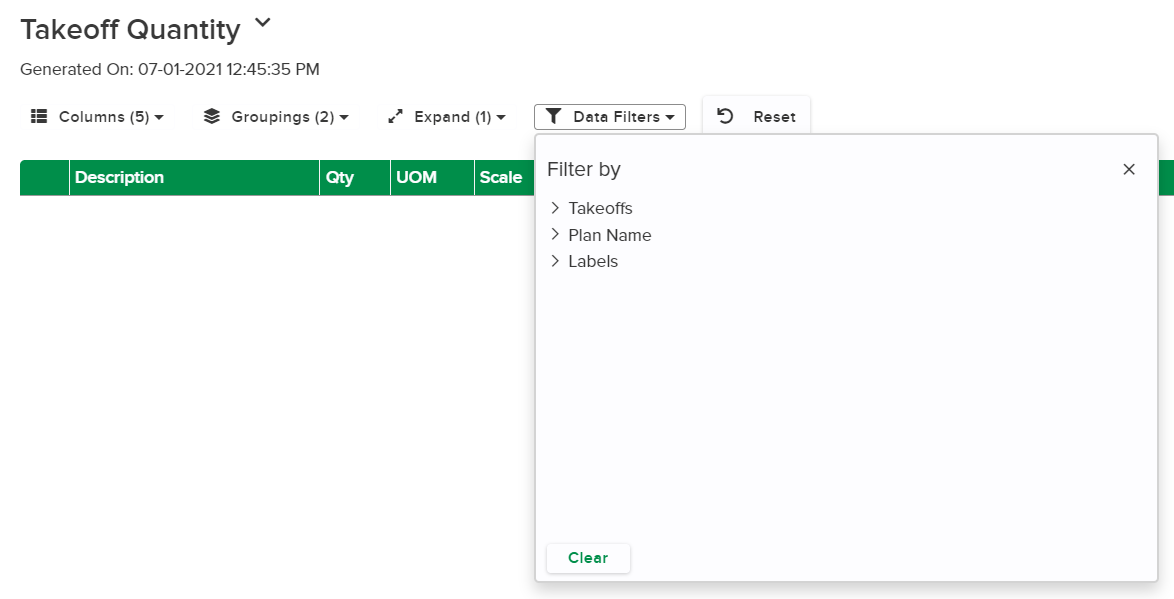Click the Expand diagonal arrows icon
The image size is (1174, 599).
click(x=395, y=116)
